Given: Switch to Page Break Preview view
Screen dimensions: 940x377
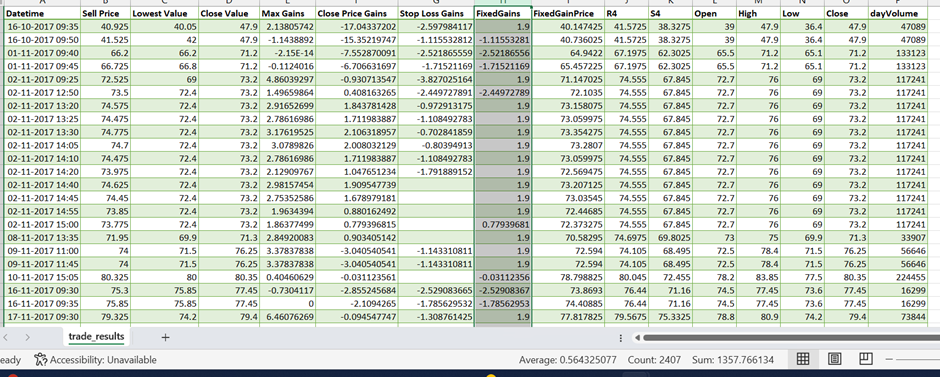Looking at the screenshot, I should click(x=865, y=360).
